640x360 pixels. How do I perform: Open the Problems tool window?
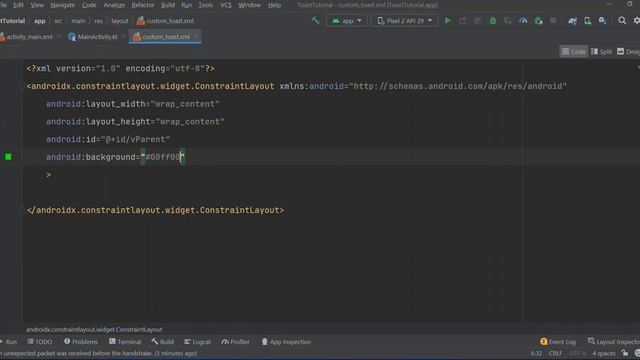point(81,342)
